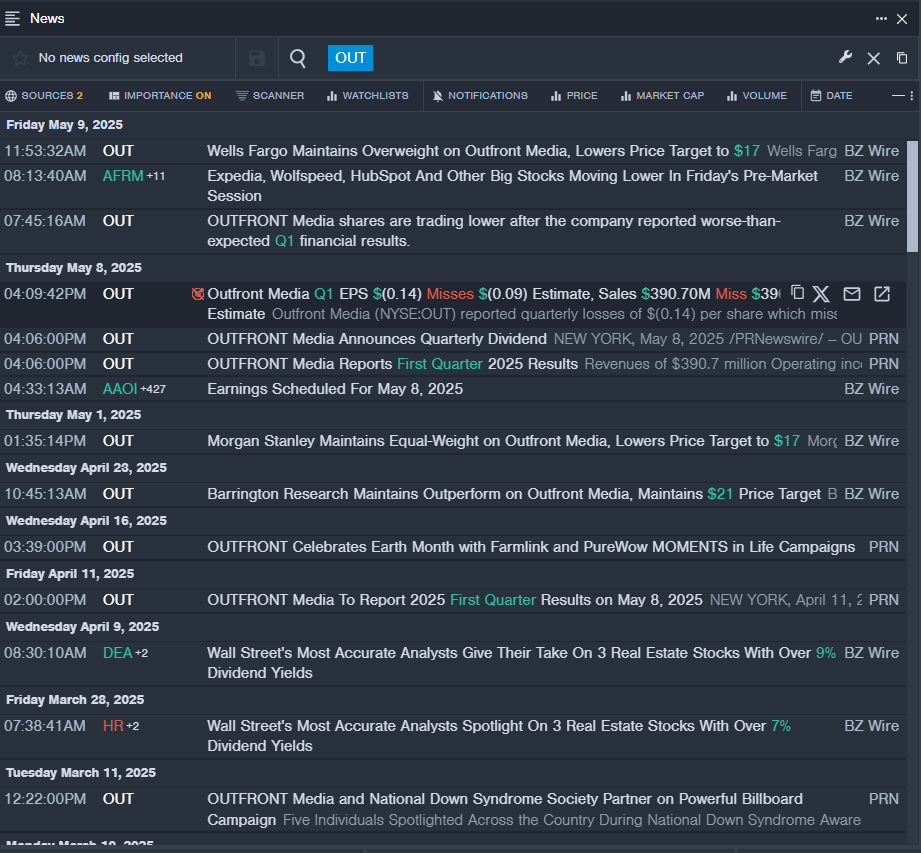The width and height of the screenshot is (921, 853).
Task: Toggle the NOTIFICATIONS bell filter
Action: coord(480,95)
